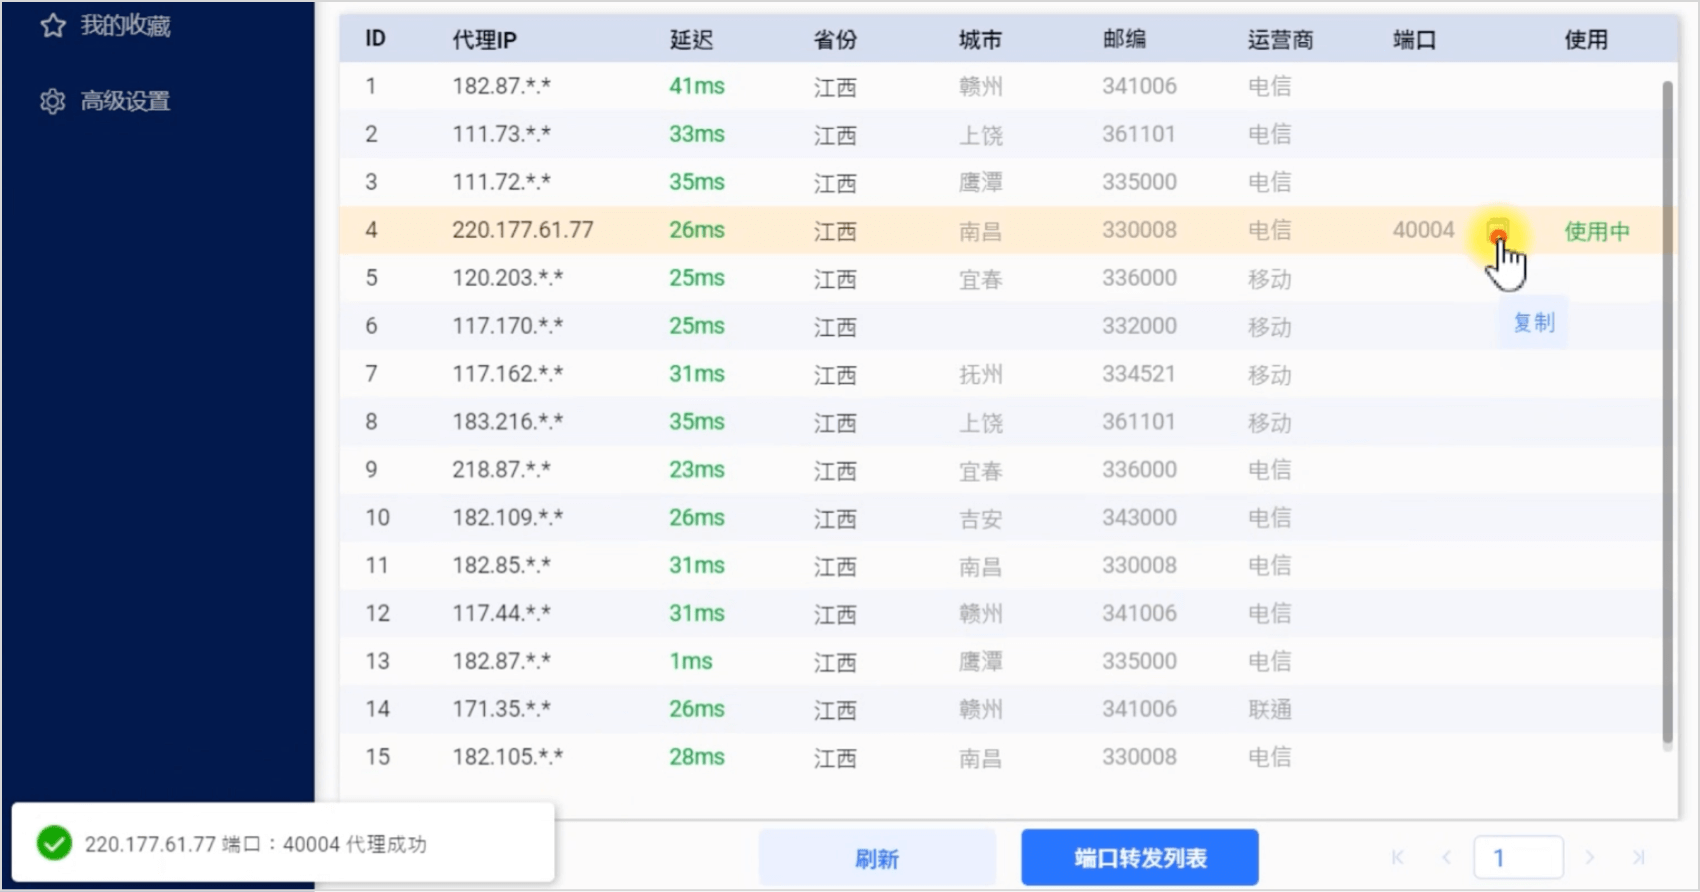Click the 复制 tooltip button
This screenshot has height=892, width=1700.
point(1533,323)
